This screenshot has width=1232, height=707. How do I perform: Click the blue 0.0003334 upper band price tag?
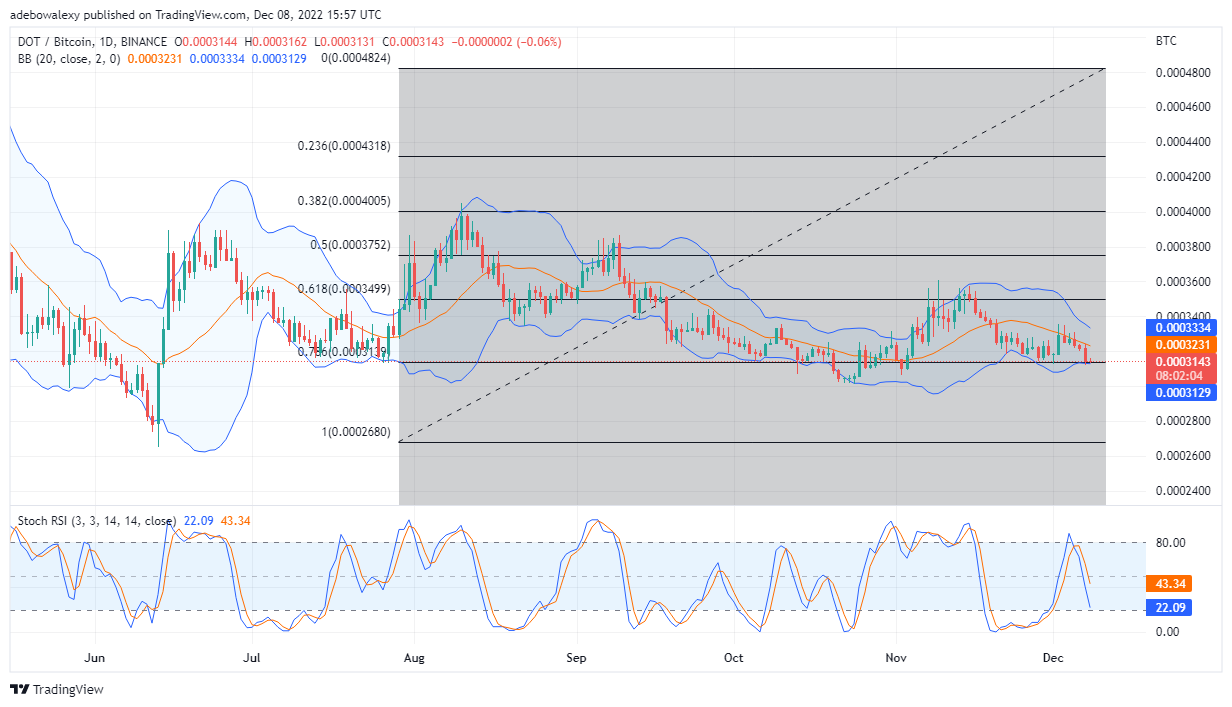1184,327
